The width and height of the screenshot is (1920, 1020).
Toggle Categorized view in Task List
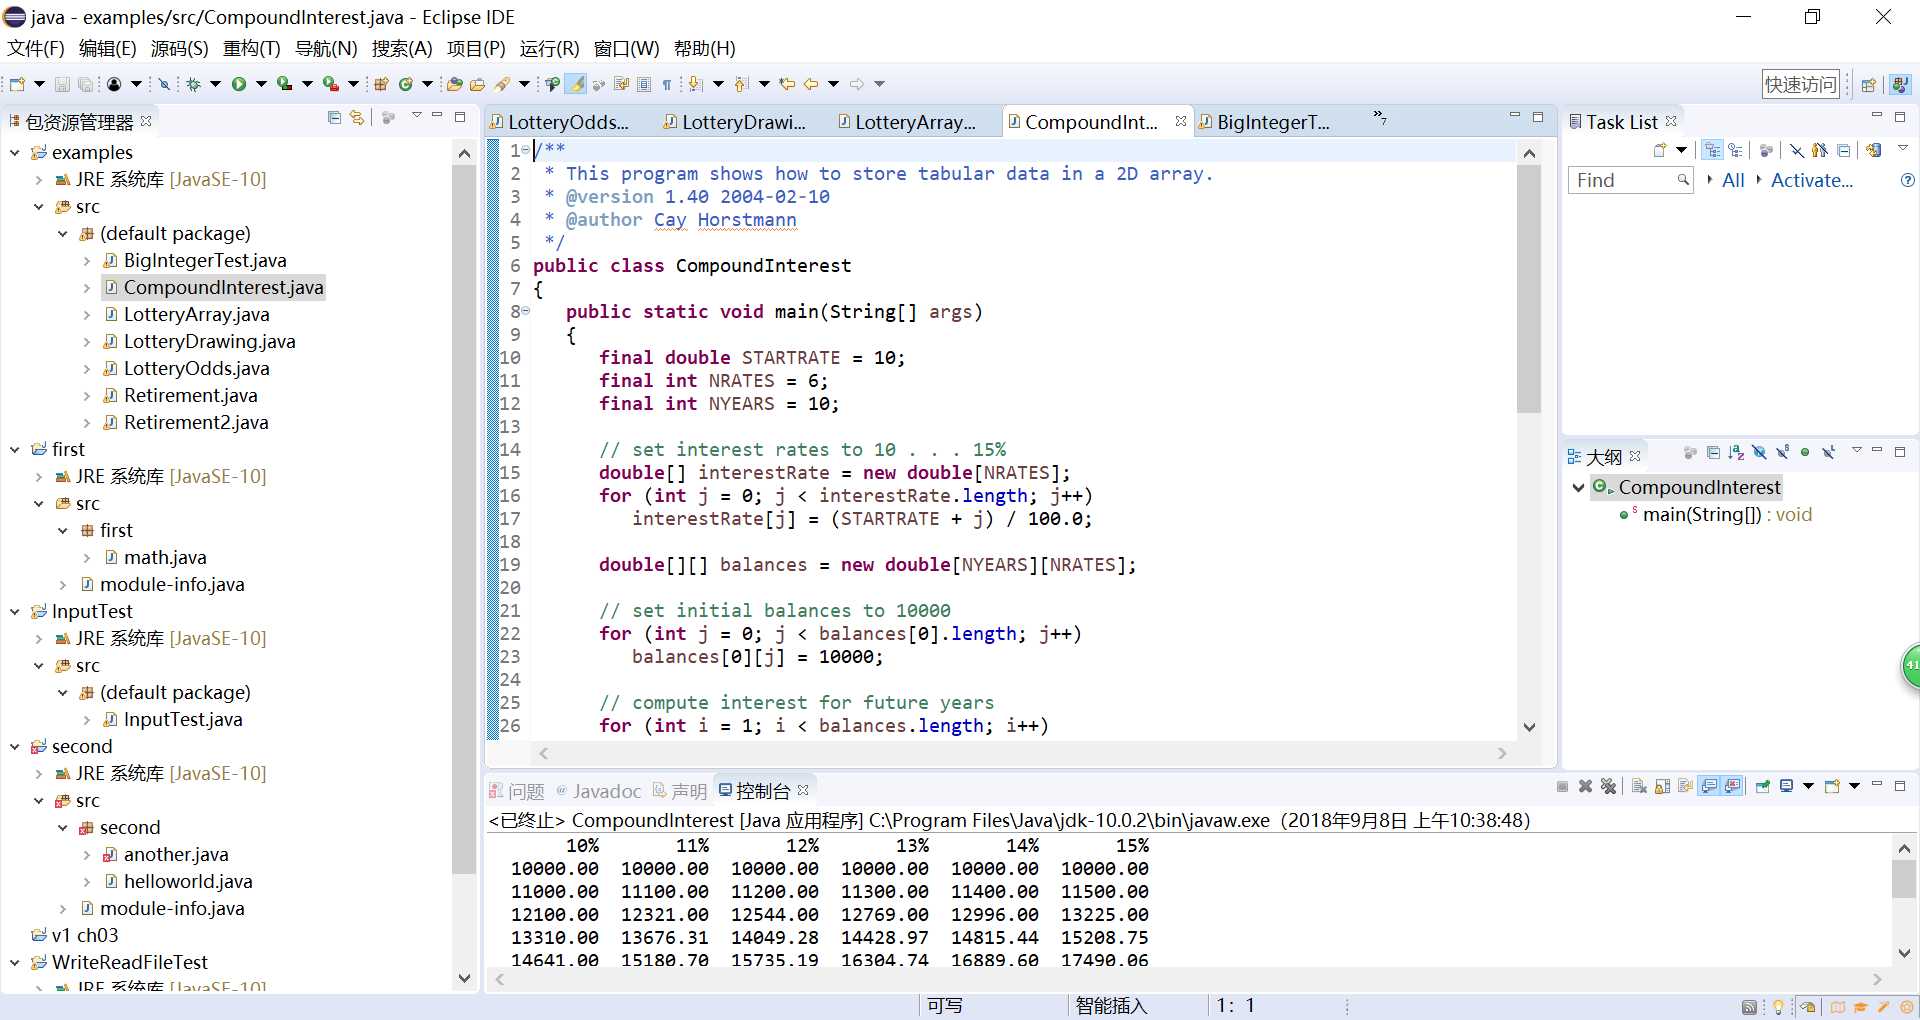click(x=1712, y=150)
